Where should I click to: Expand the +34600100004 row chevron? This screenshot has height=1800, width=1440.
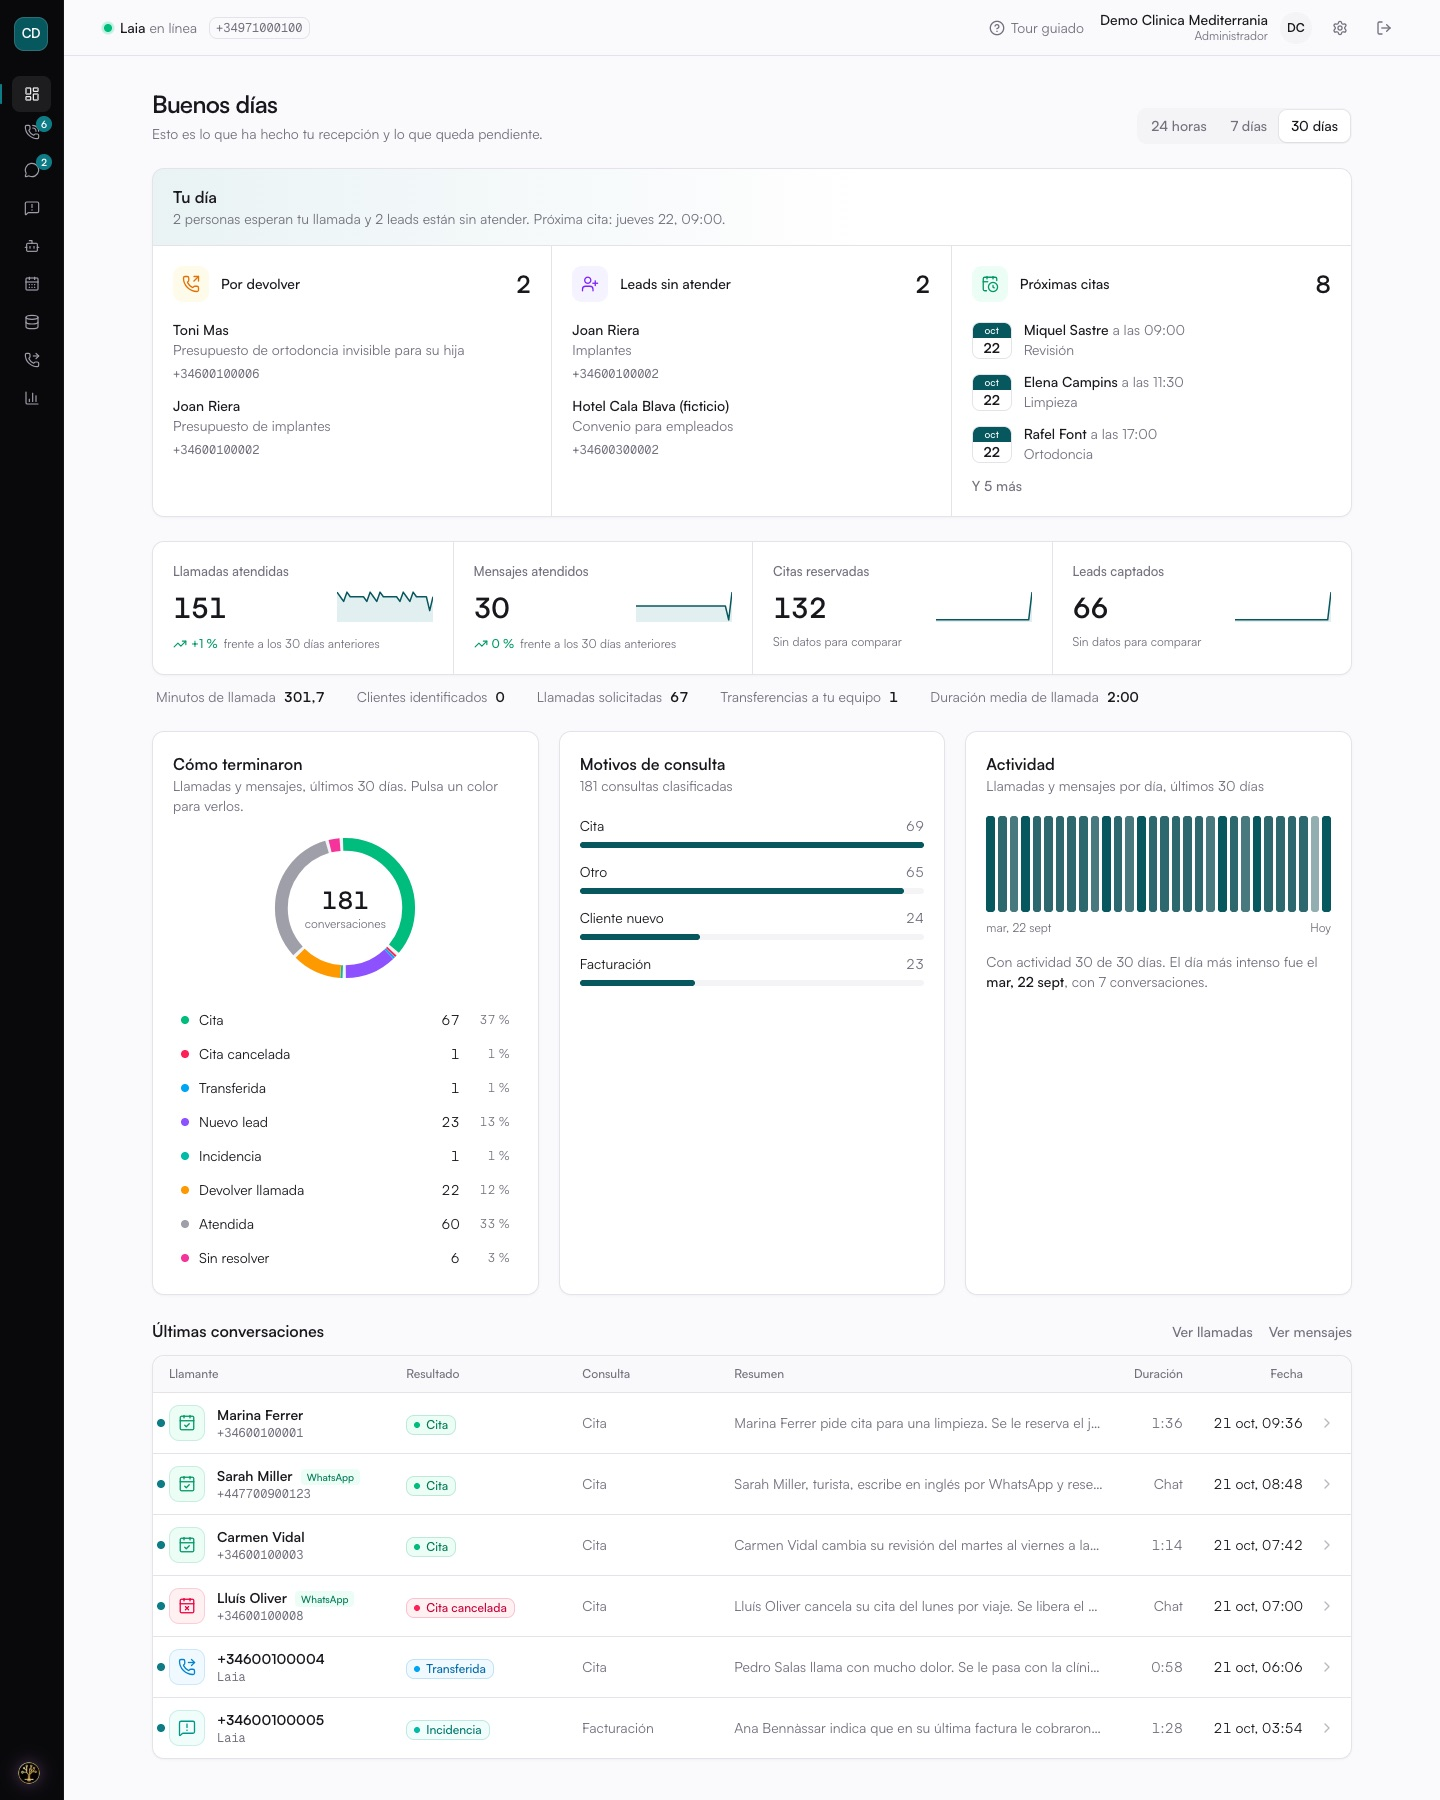pyautogui.click(x=1327, y=1667)
